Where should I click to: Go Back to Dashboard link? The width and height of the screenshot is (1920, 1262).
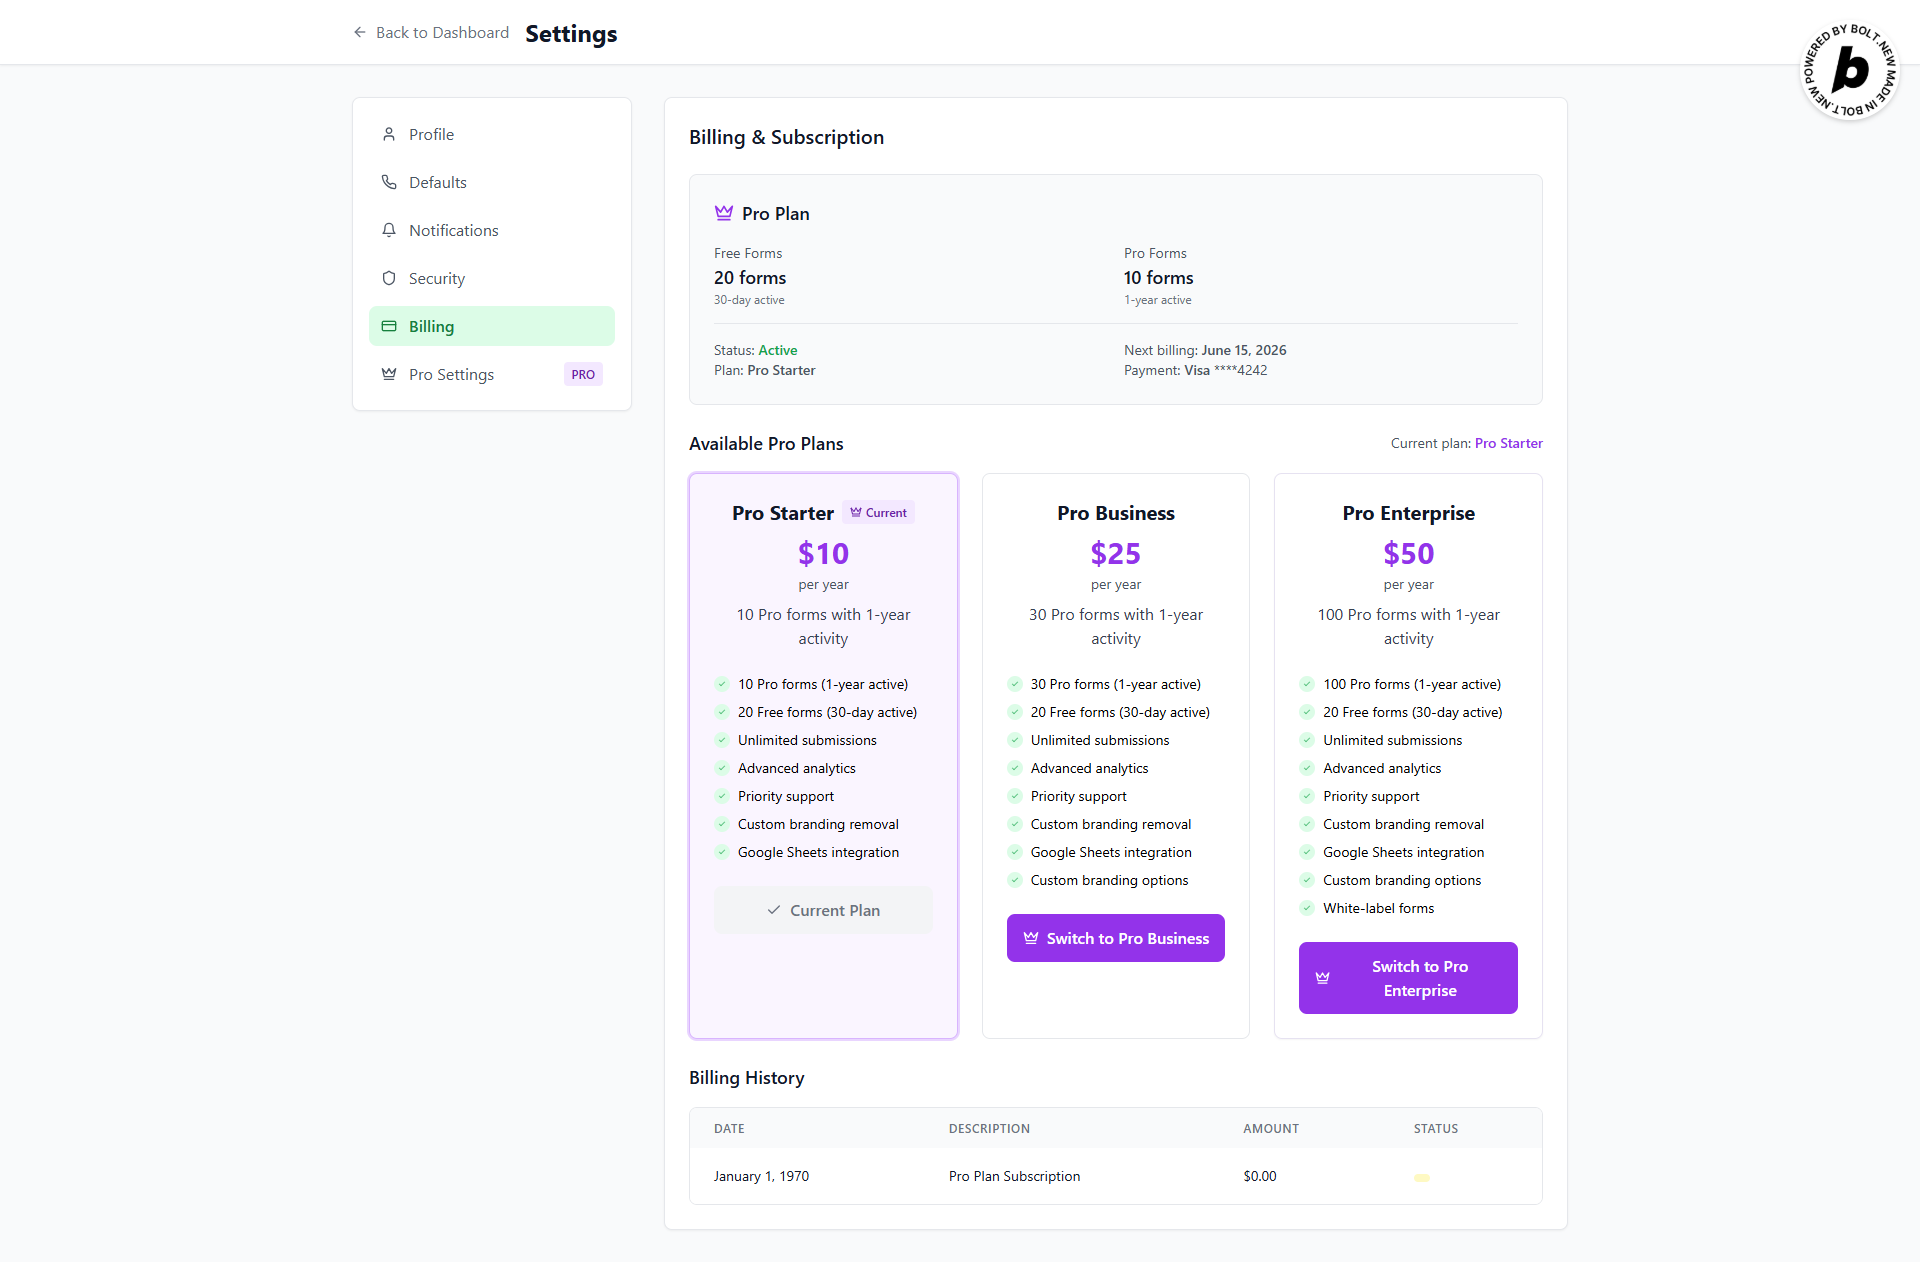pos(442,33)
